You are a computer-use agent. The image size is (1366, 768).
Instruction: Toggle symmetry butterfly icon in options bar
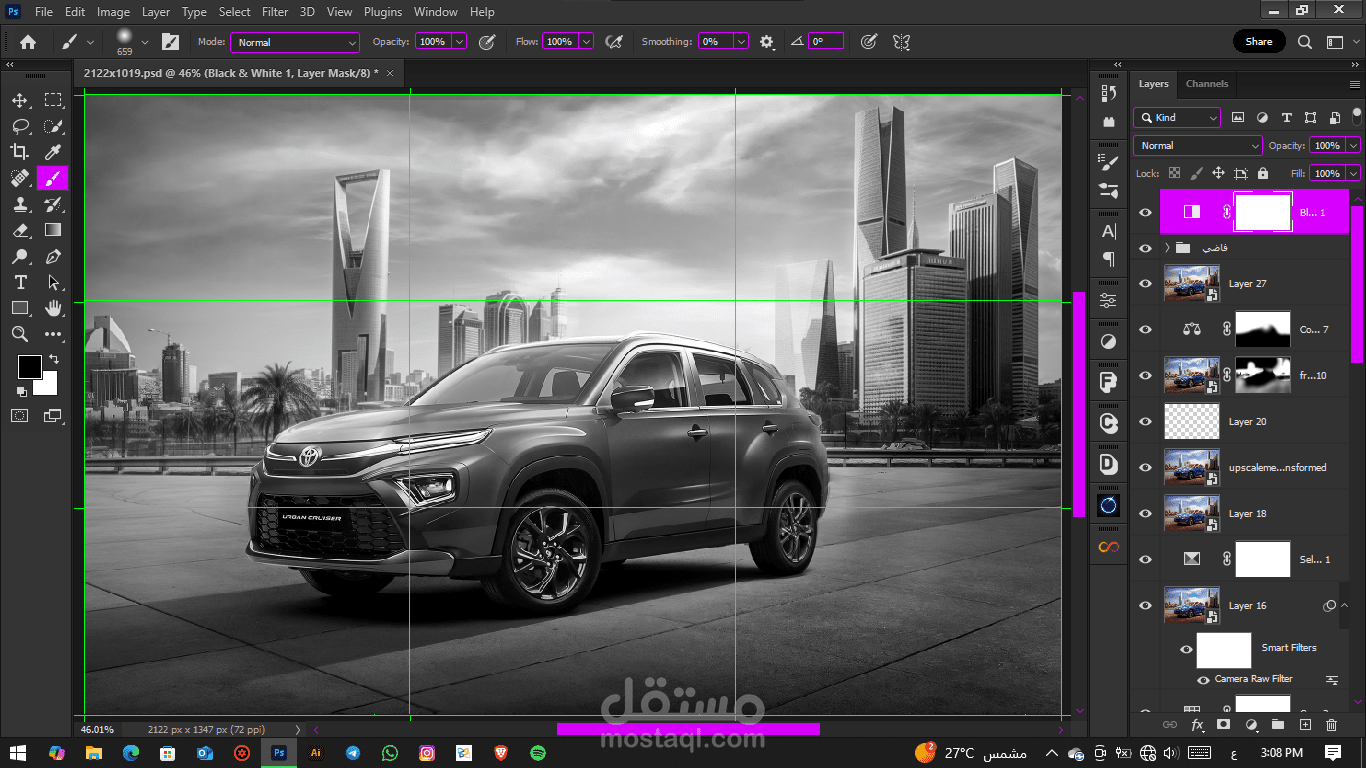pos(901,42)
